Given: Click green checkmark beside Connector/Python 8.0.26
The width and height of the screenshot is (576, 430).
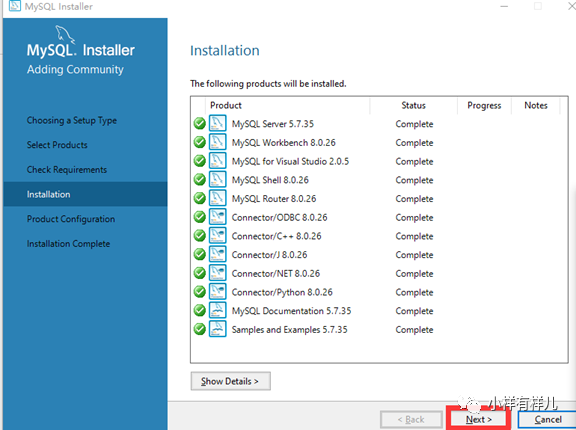Looking at the screenshot, I should tap(199, 292).
